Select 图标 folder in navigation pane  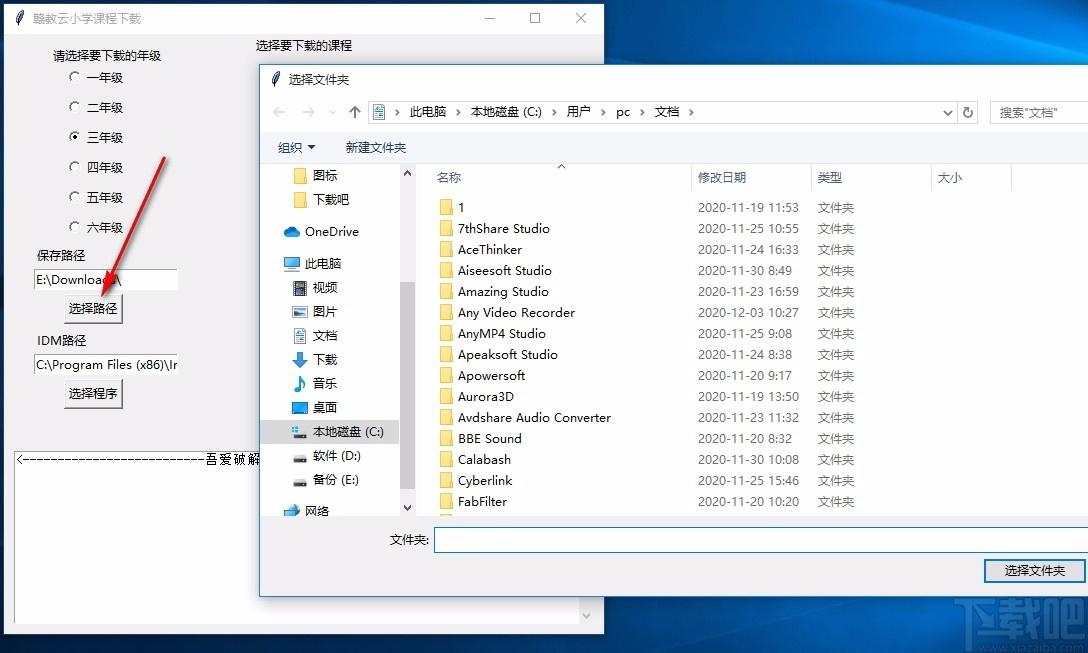coord(316,176)
